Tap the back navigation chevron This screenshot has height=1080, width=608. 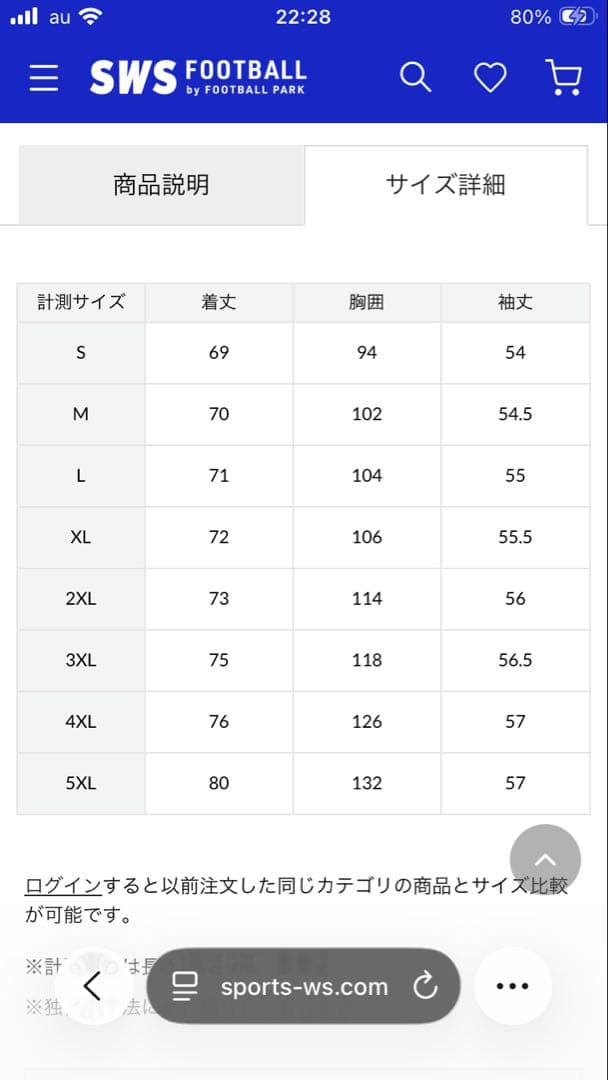pos(93,986)
